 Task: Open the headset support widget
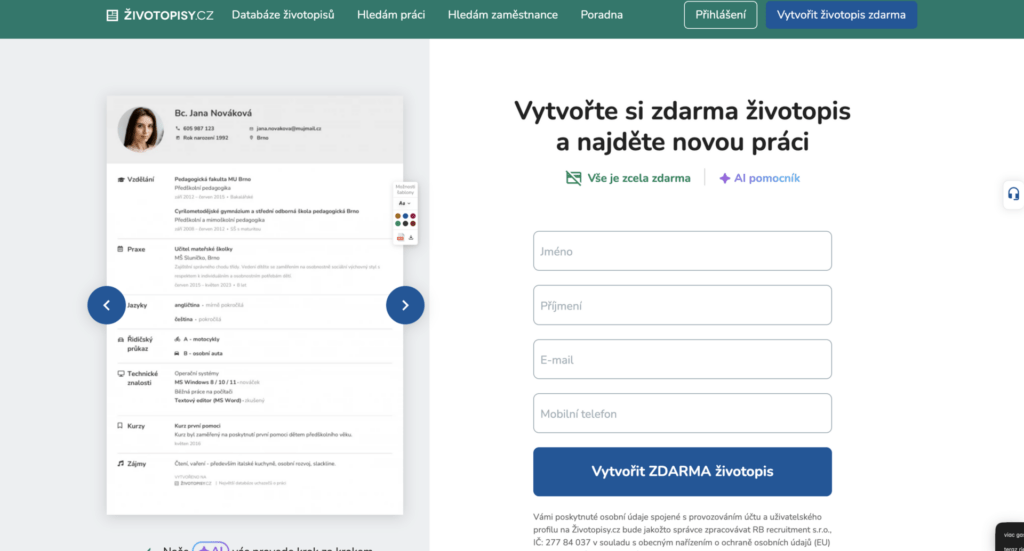(x=1013, y=194)
